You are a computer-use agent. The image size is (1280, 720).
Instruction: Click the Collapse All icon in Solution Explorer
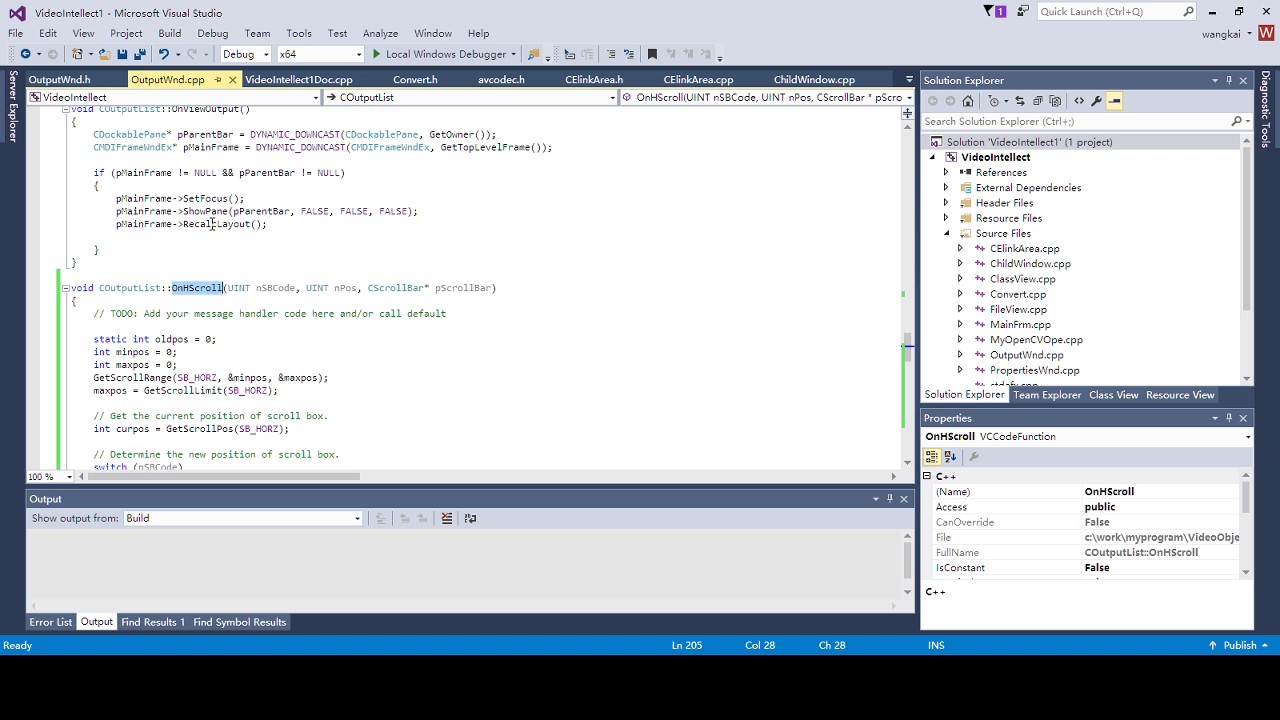[1037, 101]
